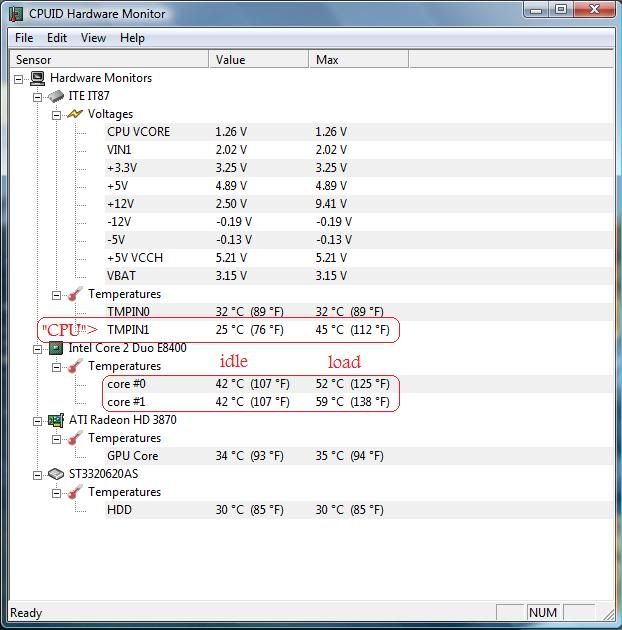Collapse the Intel Core 2 Duo E8400 node

pos(37,350)
